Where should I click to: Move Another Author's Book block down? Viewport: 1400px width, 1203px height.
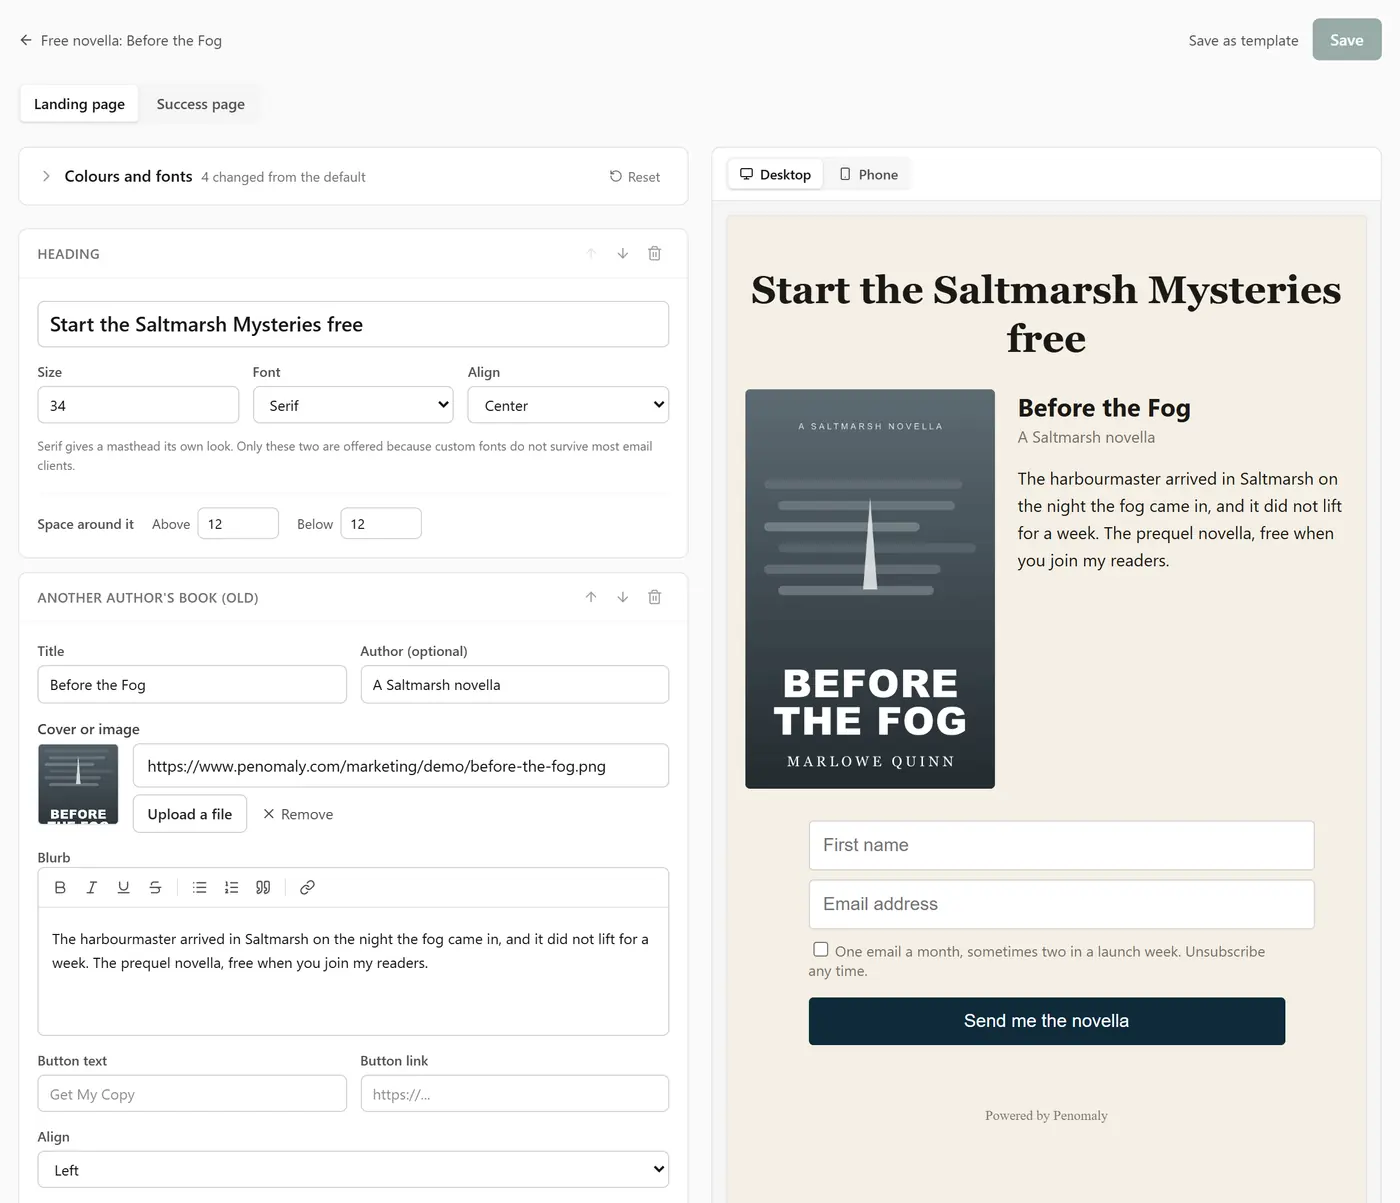coord(622,597)
